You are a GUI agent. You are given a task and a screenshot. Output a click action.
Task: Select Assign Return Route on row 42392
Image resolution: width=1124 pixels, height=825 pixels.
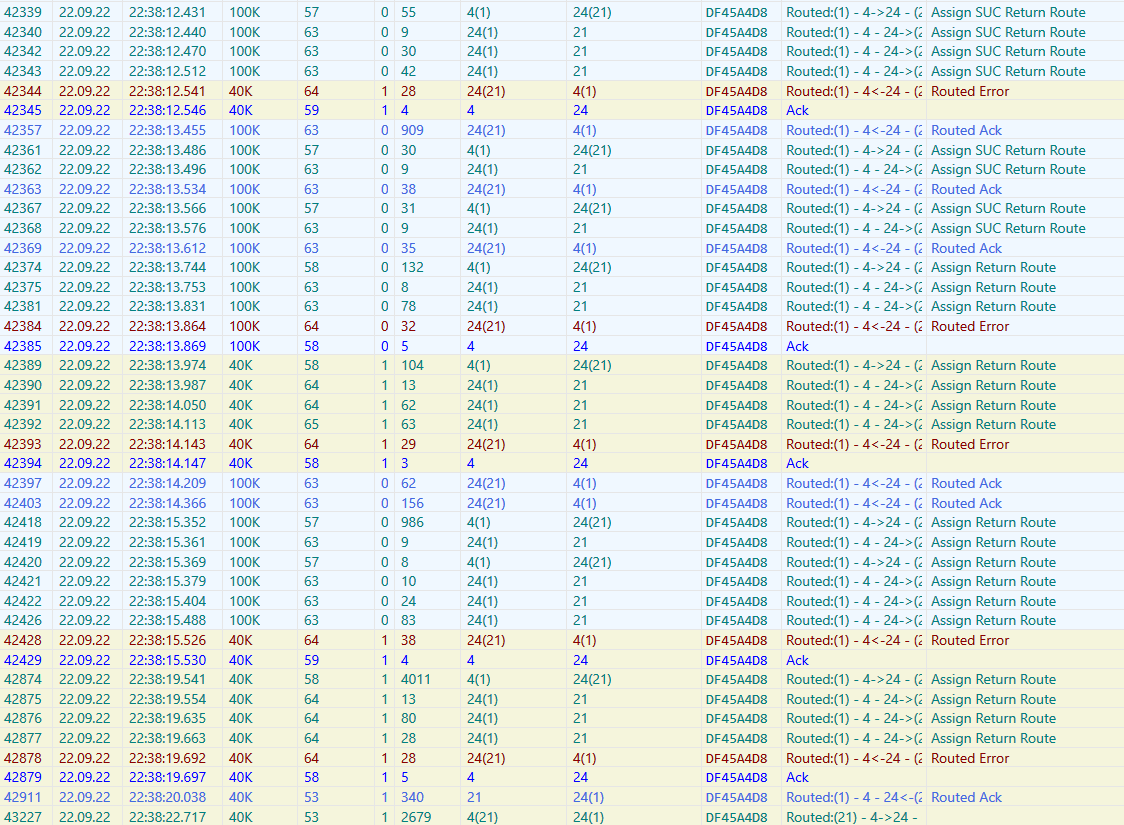point(994,424)
